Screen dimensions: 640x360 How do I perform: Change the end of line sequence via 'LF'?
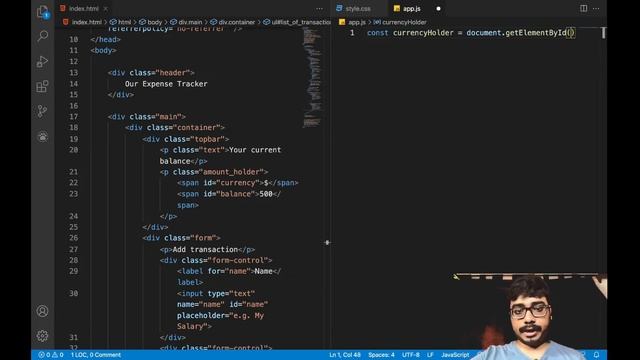click(430, 355)
